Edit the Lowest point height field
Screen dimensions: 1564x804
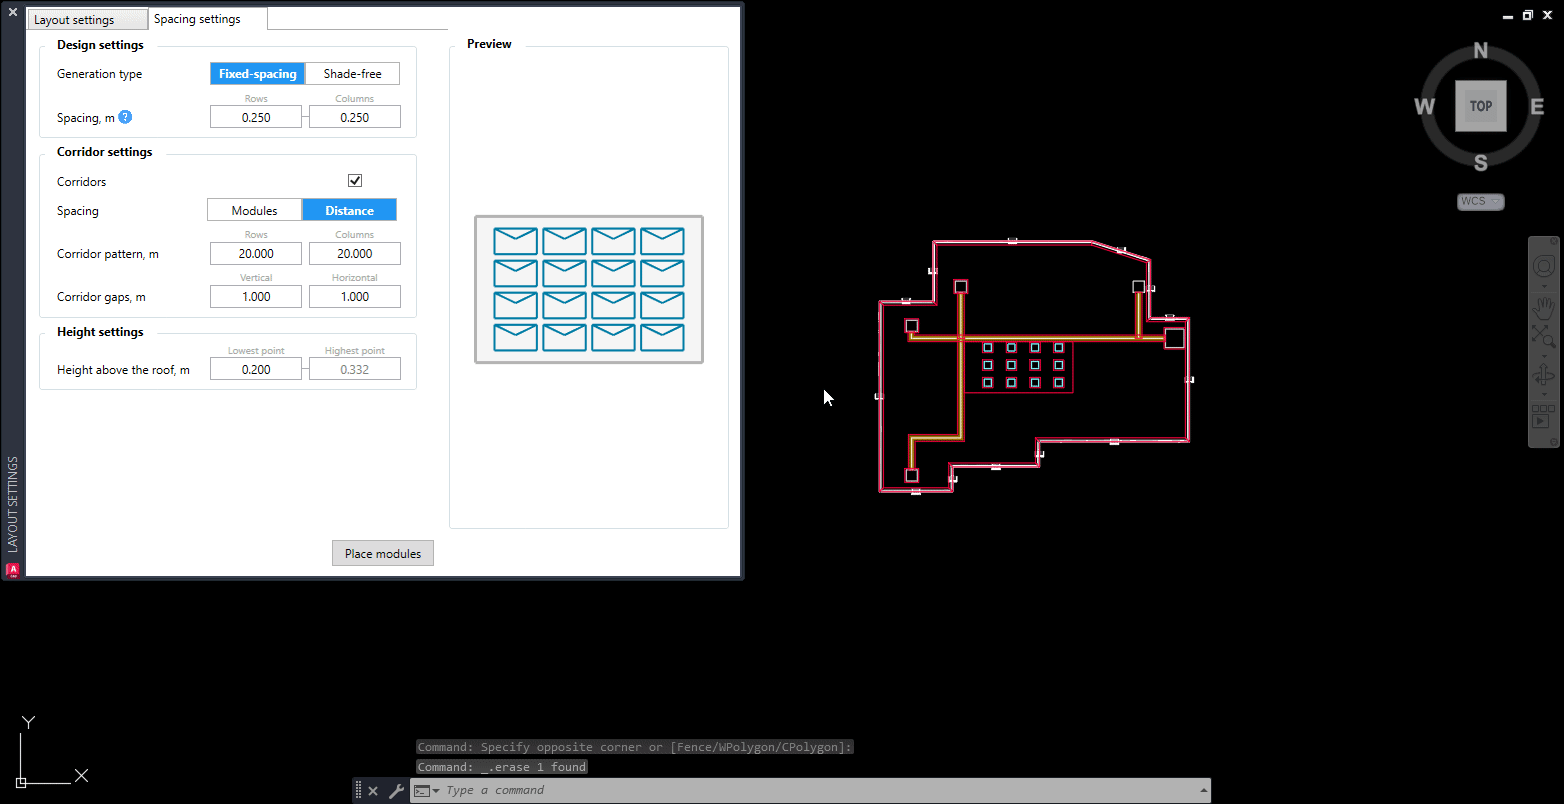256,370
